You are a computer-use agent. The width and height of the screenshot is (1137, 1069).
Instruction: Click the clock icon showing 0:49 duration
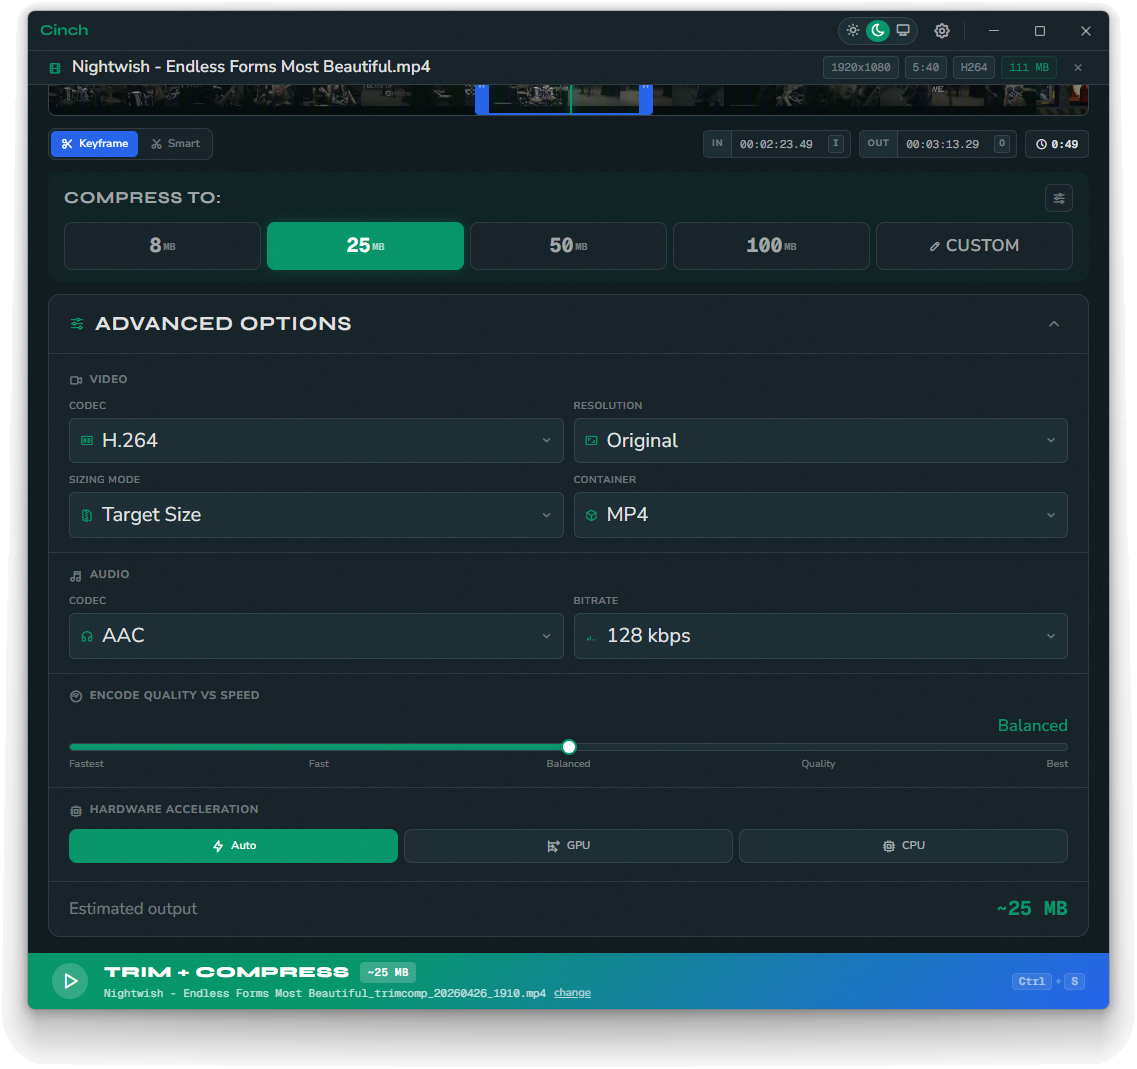coord(1056,144)
